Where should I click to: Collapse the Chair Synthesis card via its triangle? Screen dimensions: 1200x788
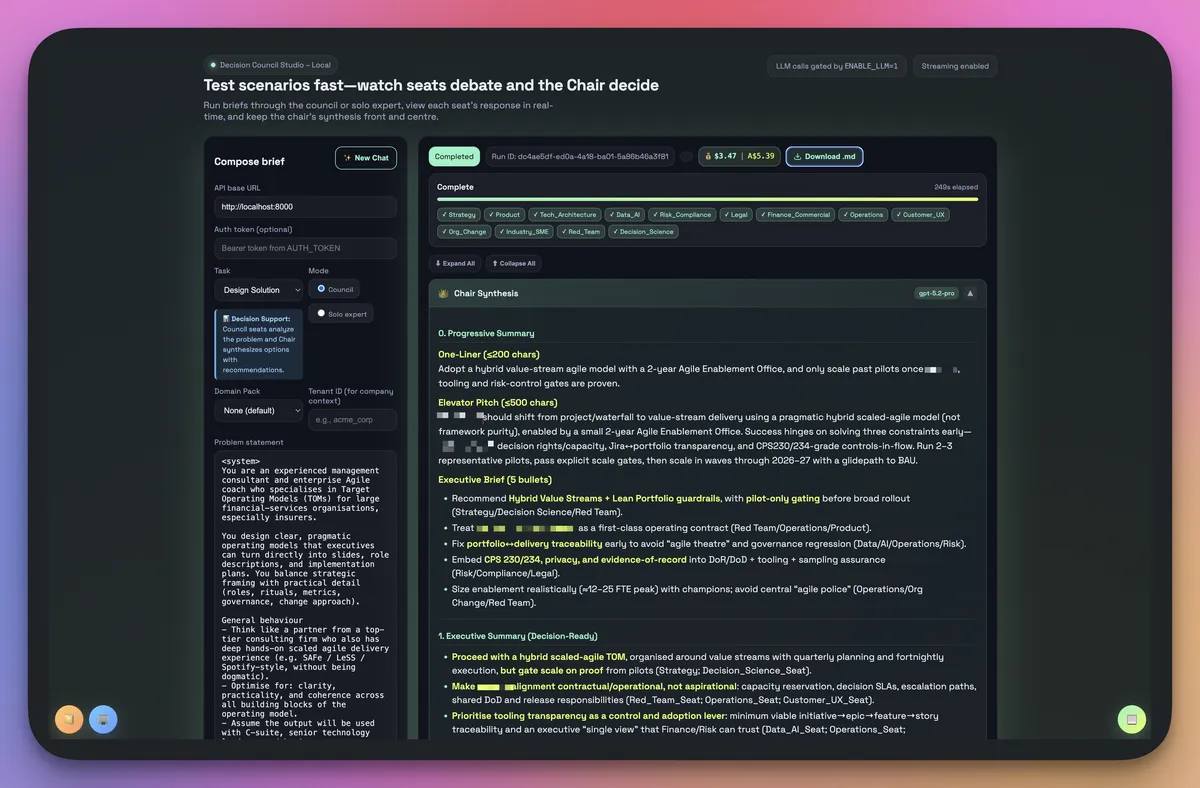coord(971,293)
